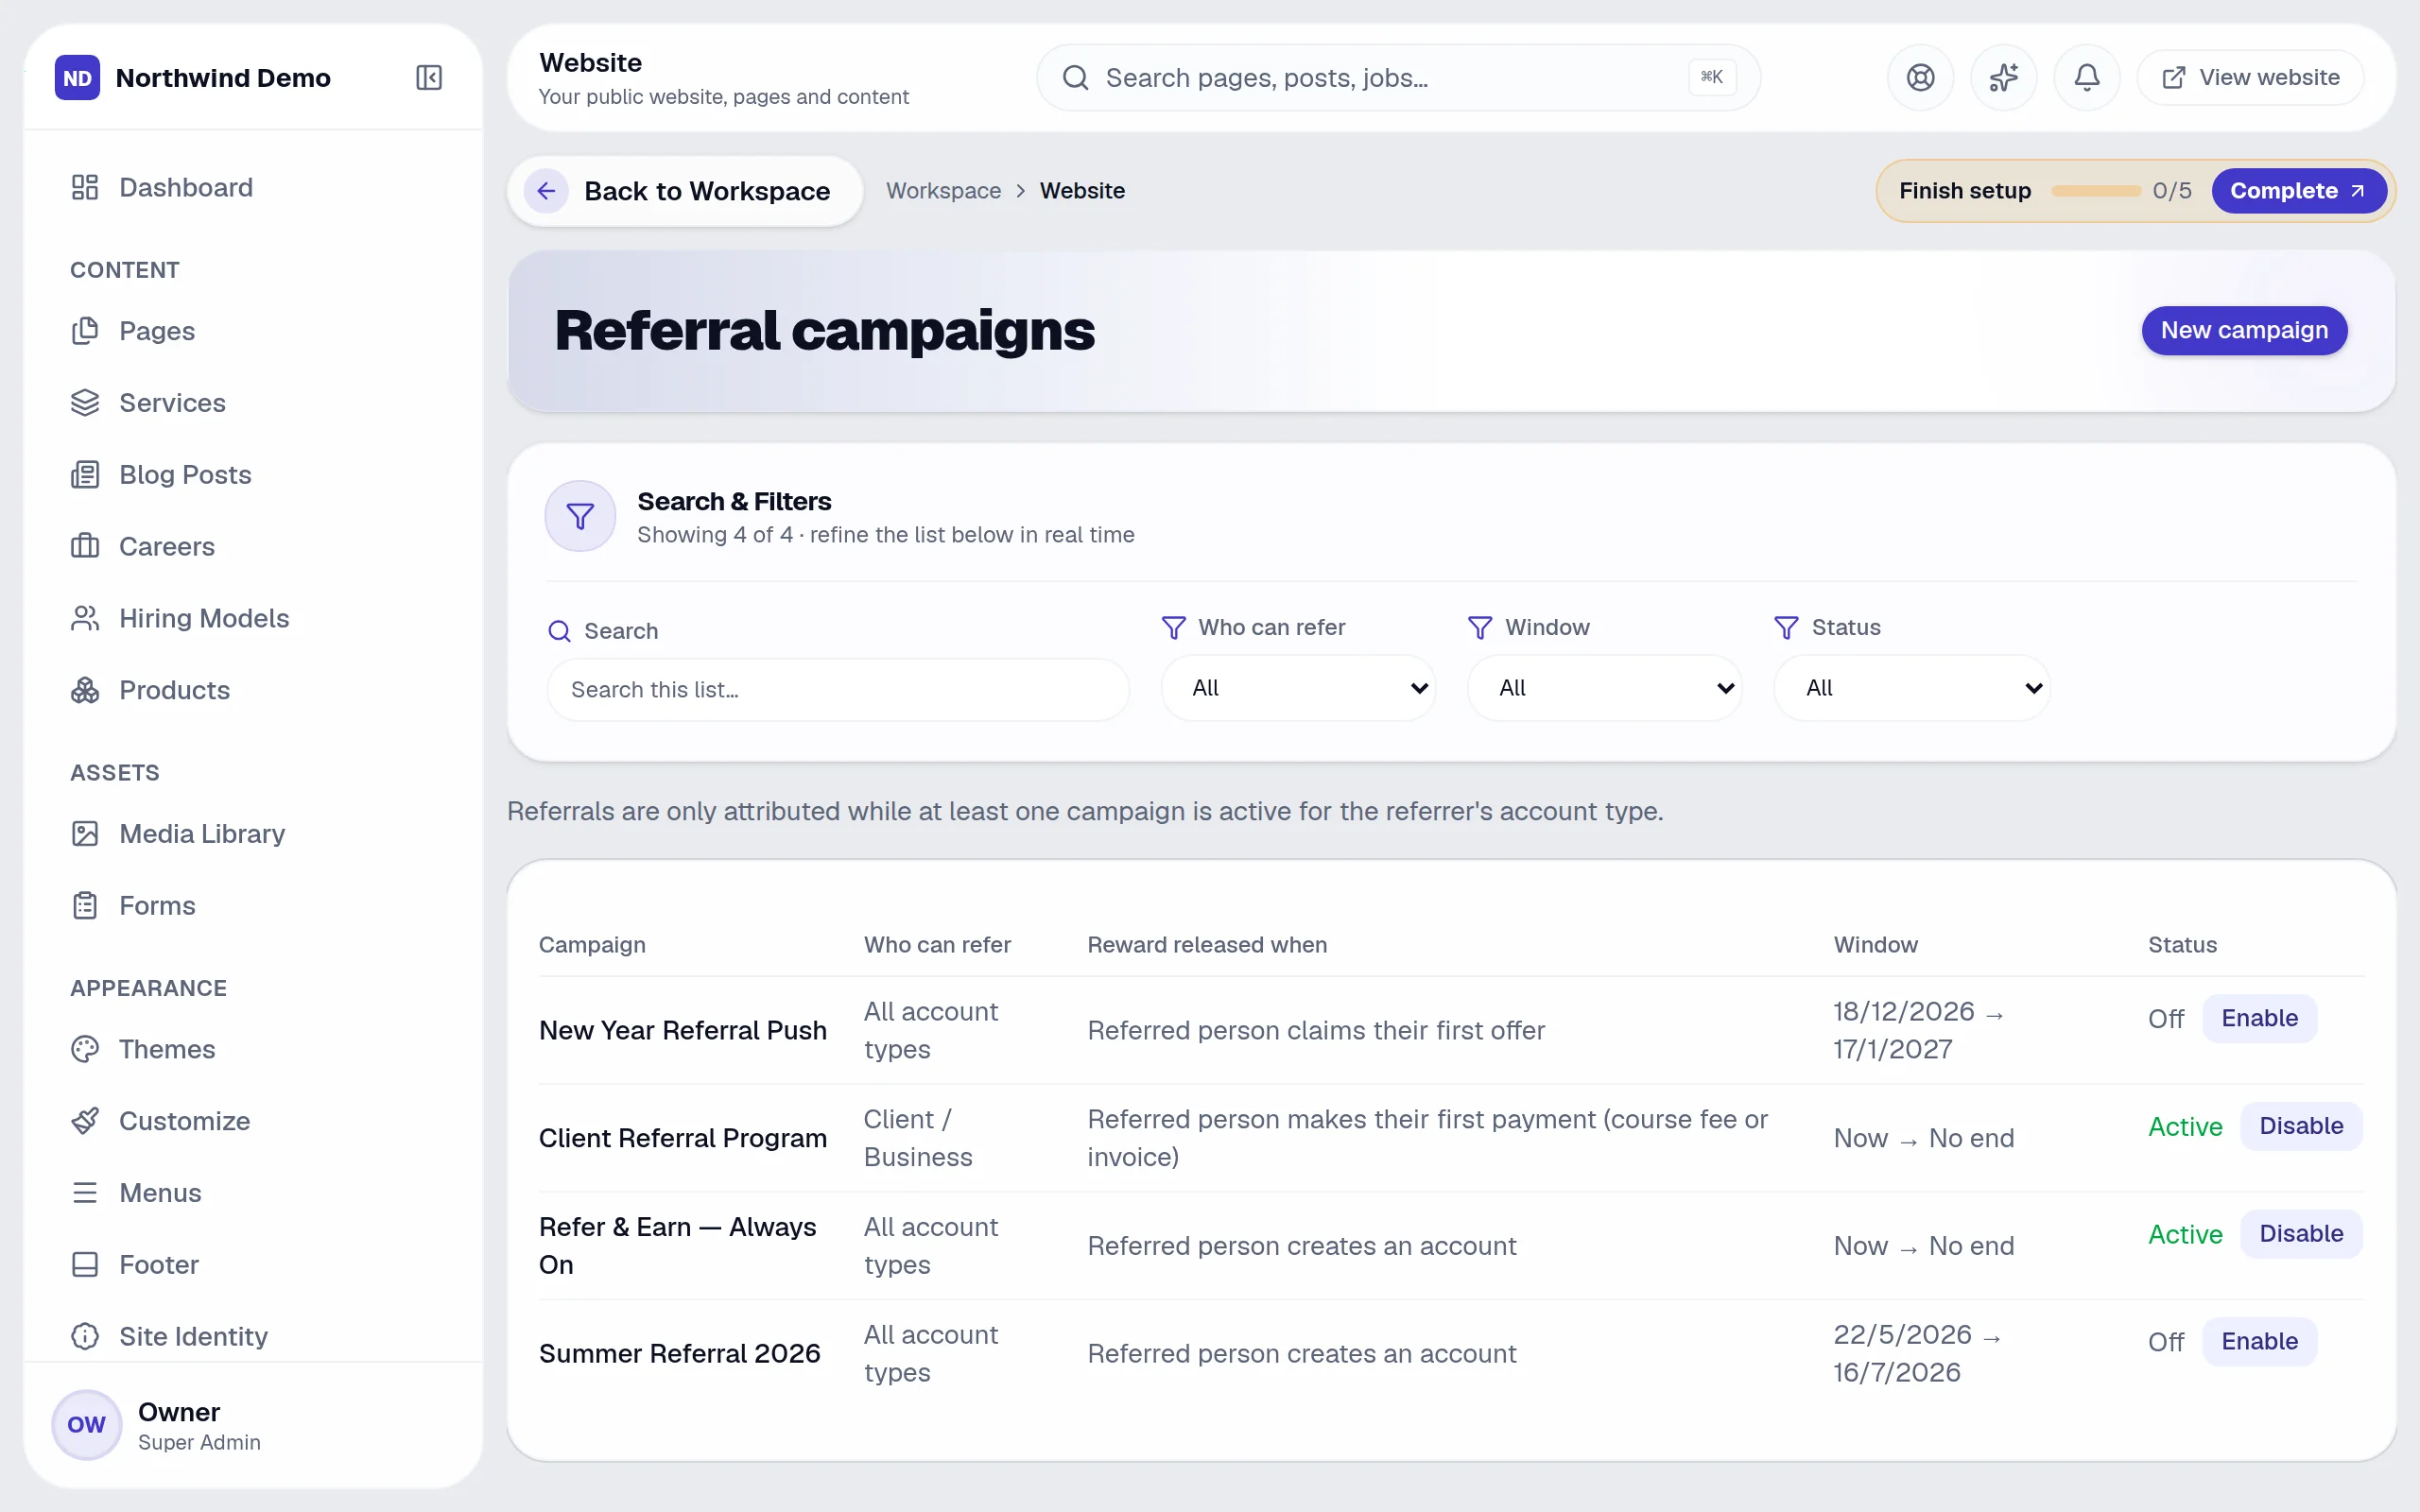Click the Blog Posts newspaper icon
Image resolution: width=2420 pixels, height=1512 pixels.
(85, 474)
